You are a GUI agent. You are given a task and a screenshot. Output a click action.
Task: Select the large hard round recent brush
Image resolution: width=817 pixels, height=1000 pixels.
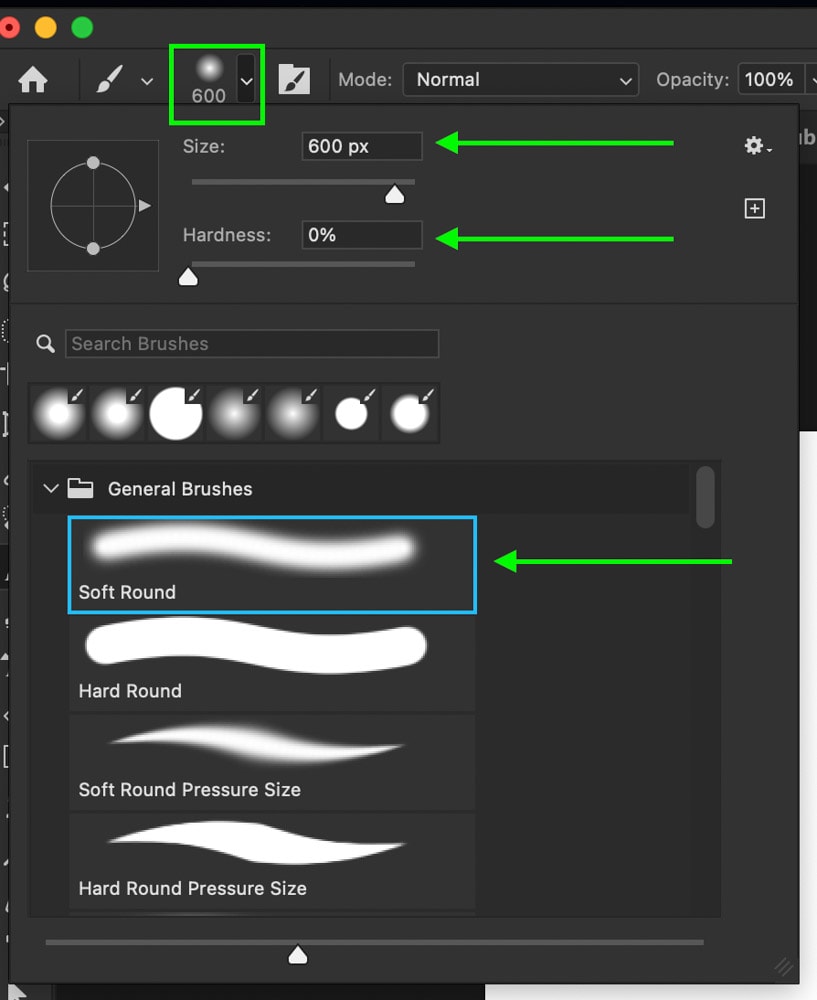click(176, 413)
